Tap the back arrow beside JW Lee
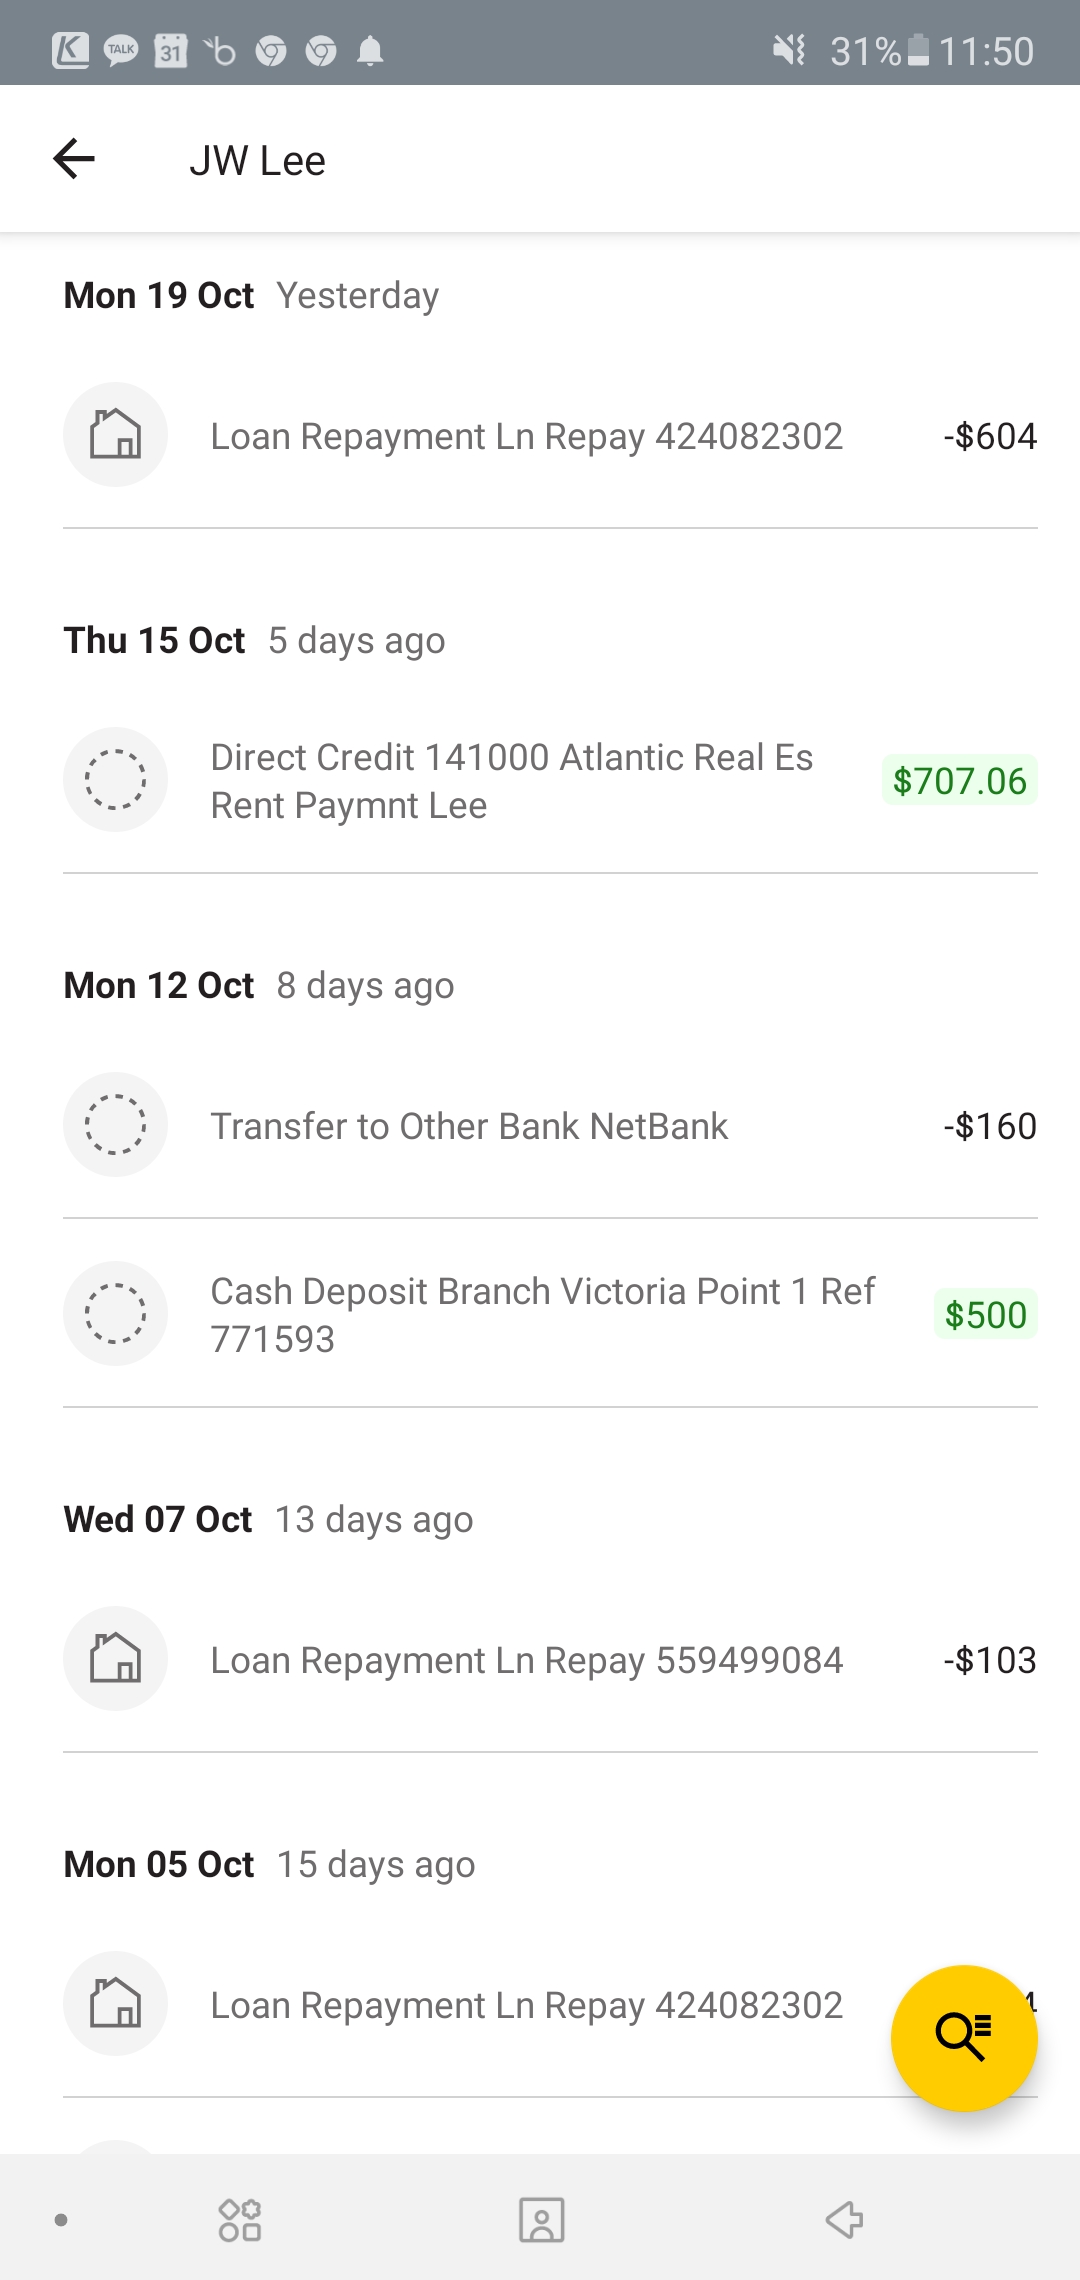The image size is (1080, 2280). [74, 159]
